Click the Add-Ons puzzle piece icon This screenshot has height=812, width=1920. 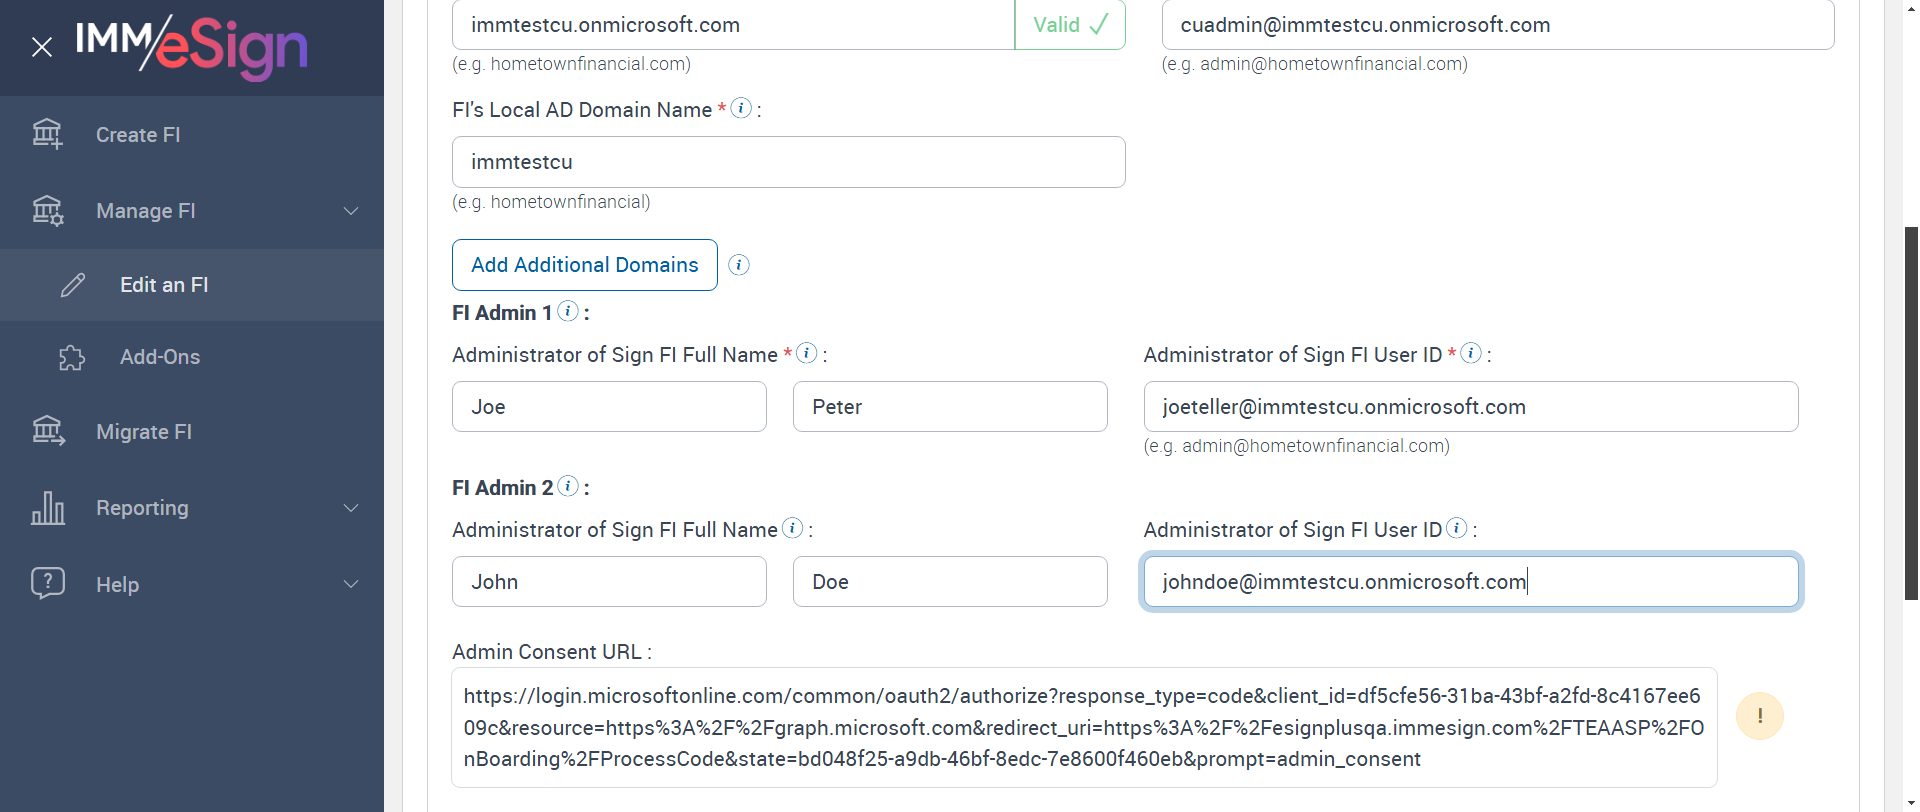click(72, 357)
